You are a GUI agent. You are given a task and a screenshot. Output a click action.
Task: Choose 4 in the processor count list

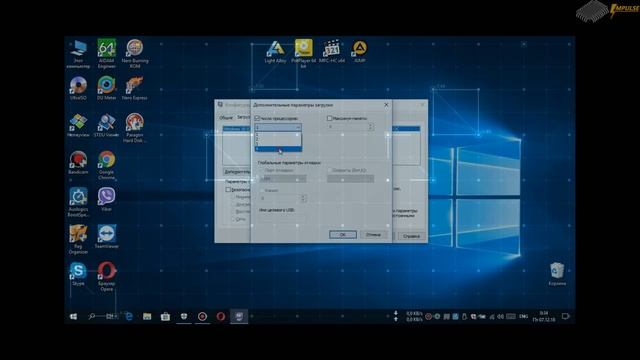click(278, 149)
